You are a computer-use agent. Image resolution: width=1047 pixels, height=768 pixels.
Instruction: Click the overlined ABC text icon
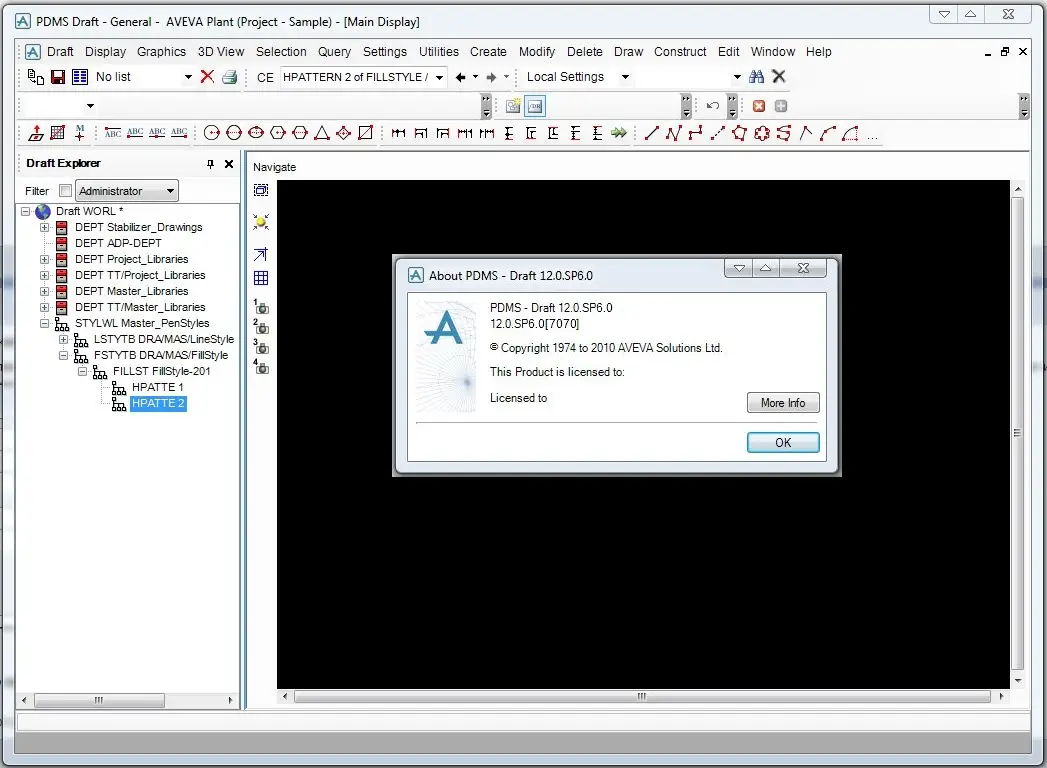pos(113,133)
